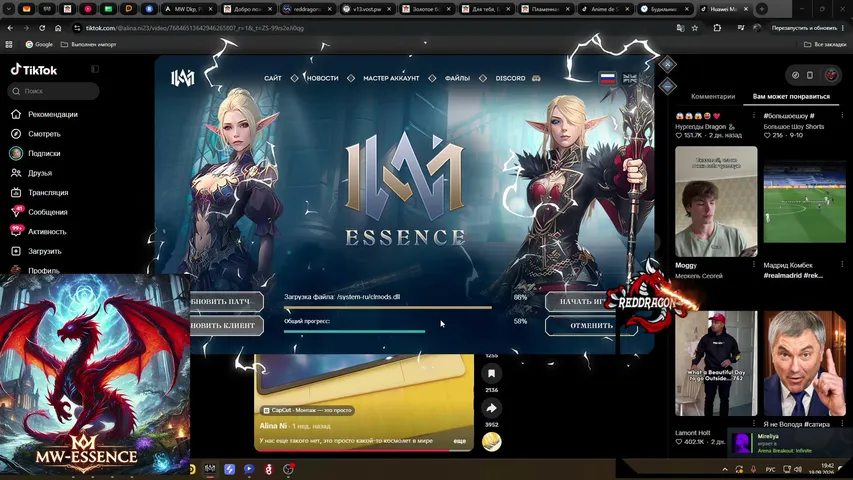Open the Выполнен импорт bookmarks folder
Image resolution: width=853 pixels, height=480 pixels.
click(88, 45)
